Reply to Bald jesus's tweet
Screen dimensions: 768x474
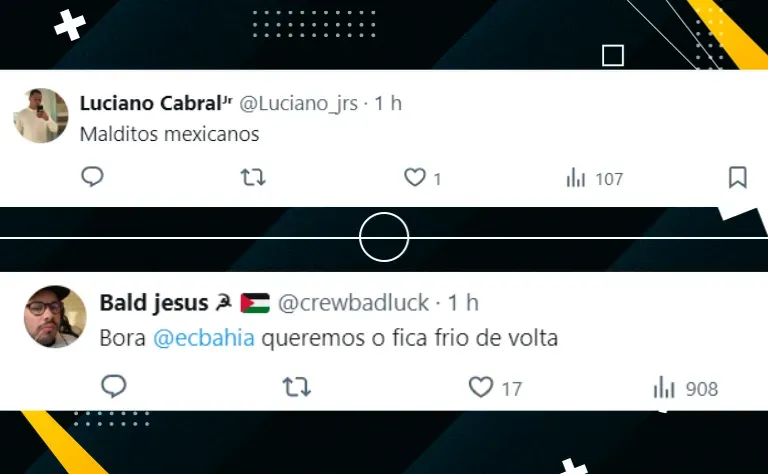pos(114,386)
